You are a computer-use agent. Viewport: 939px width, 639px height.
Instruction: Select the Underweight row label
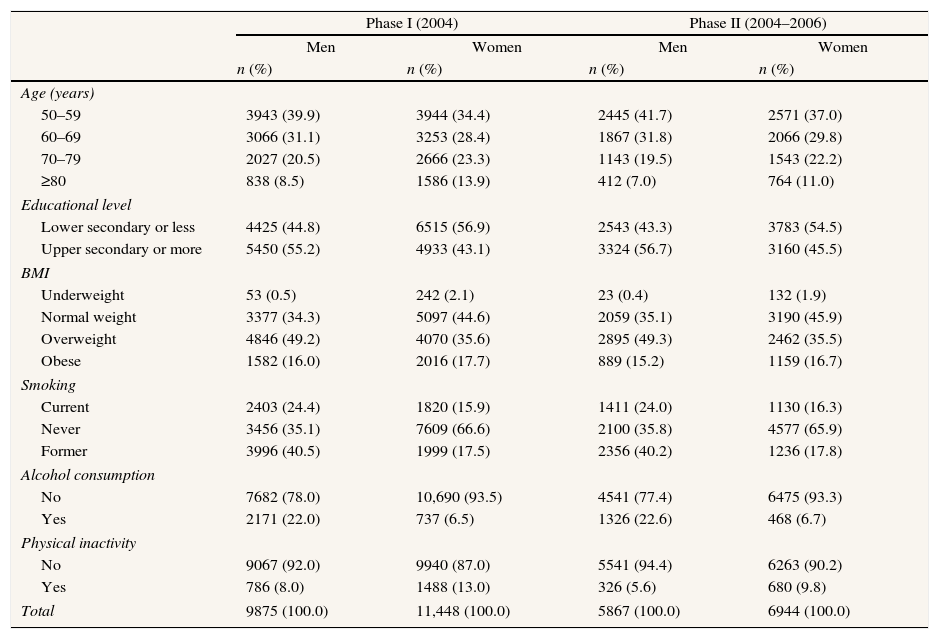coord(83,295)
